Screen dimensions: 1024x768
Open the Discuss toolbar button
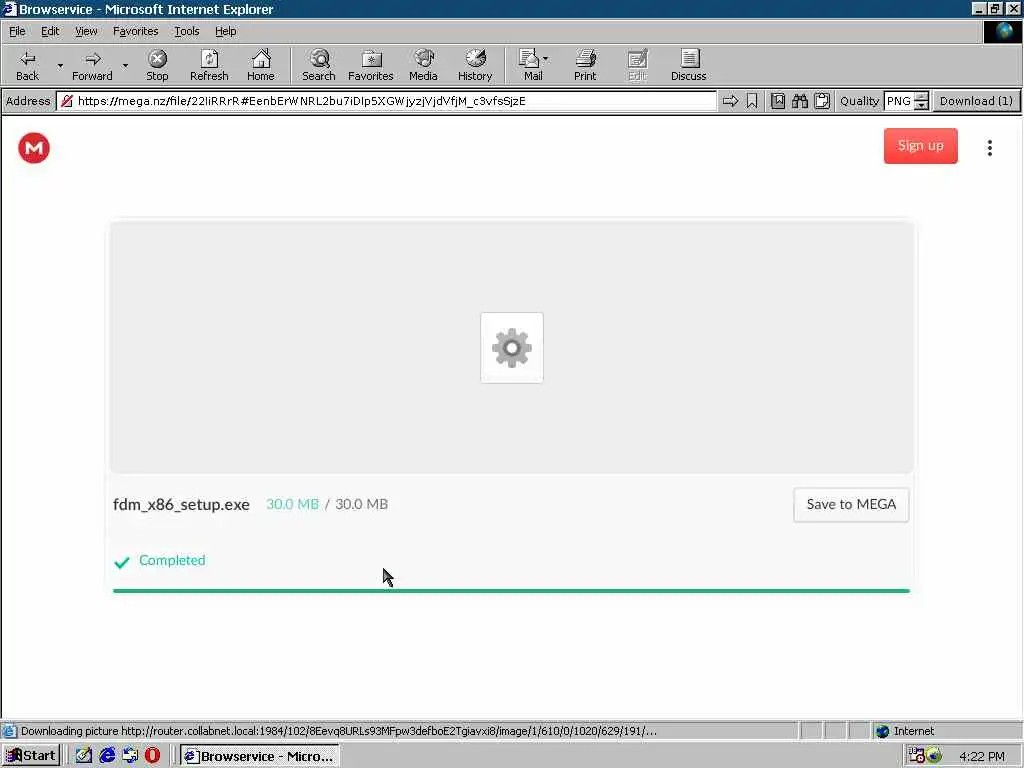[688, 65]
